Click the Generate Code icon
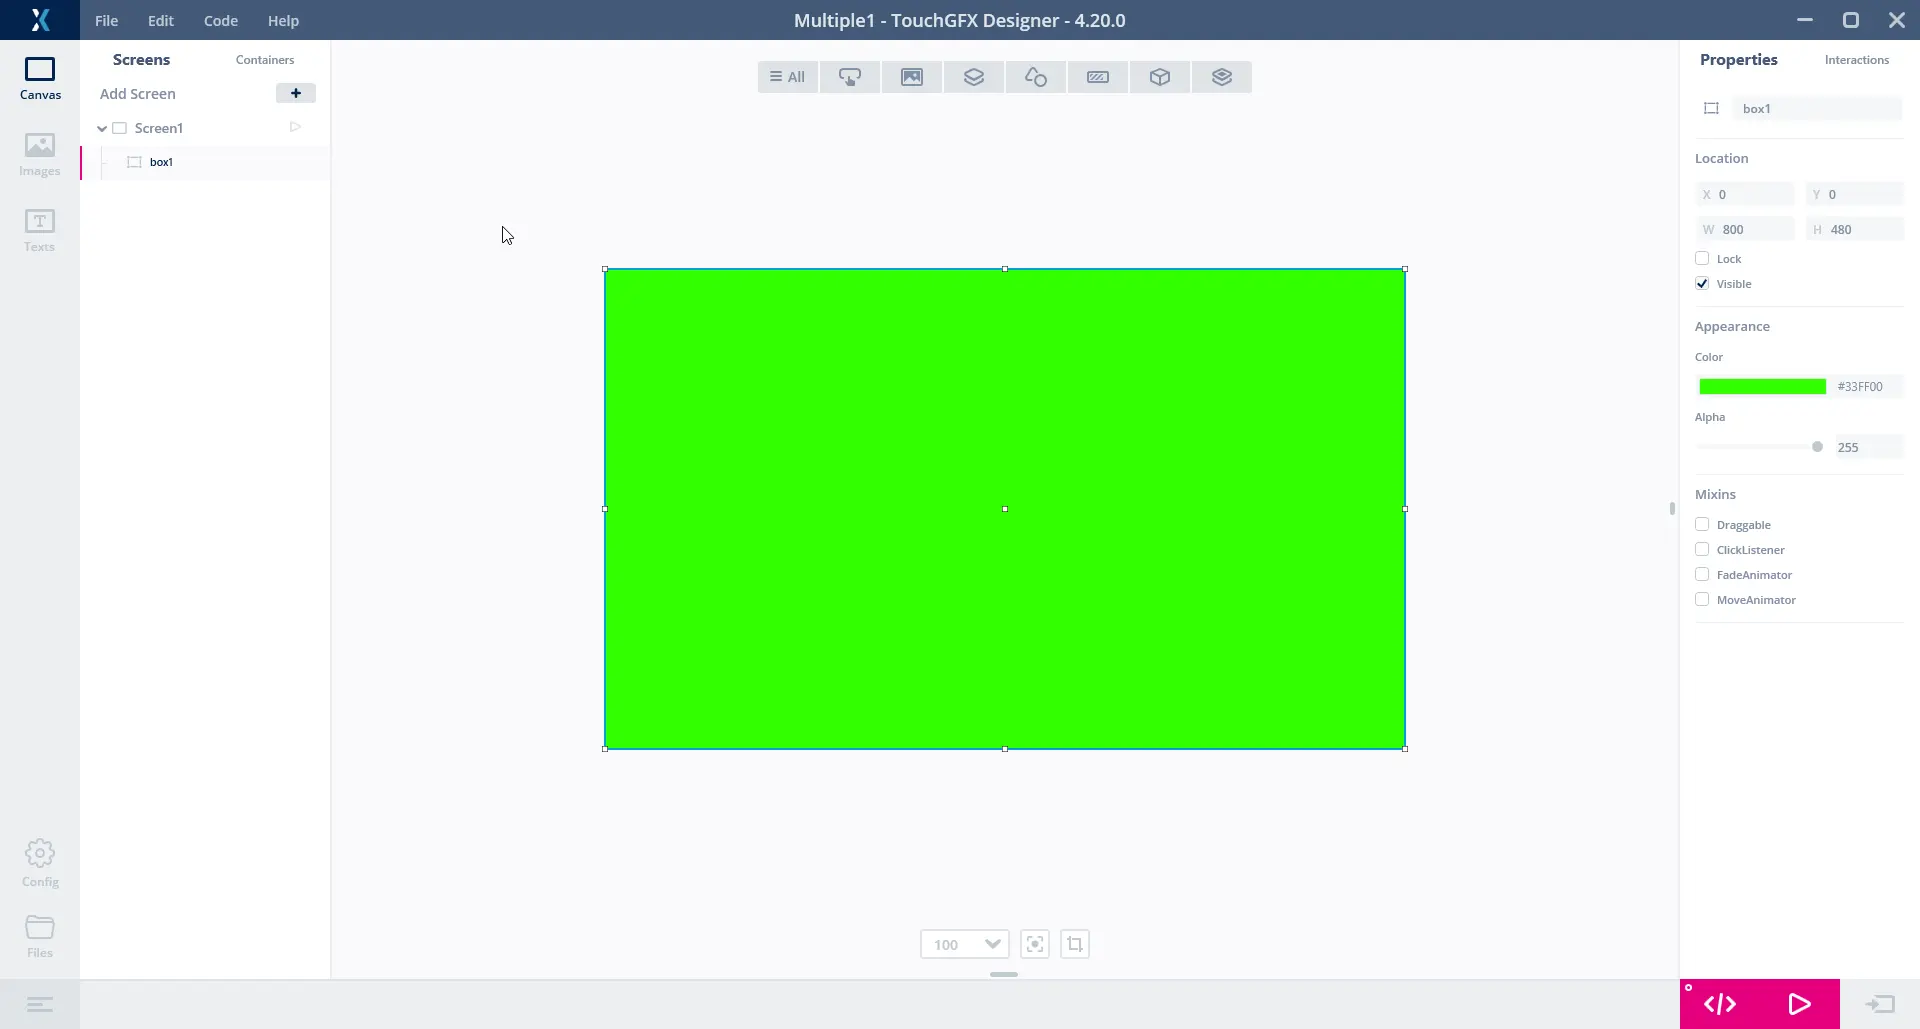This screenshot has height=1029, width=1920. [1720, 1004]
